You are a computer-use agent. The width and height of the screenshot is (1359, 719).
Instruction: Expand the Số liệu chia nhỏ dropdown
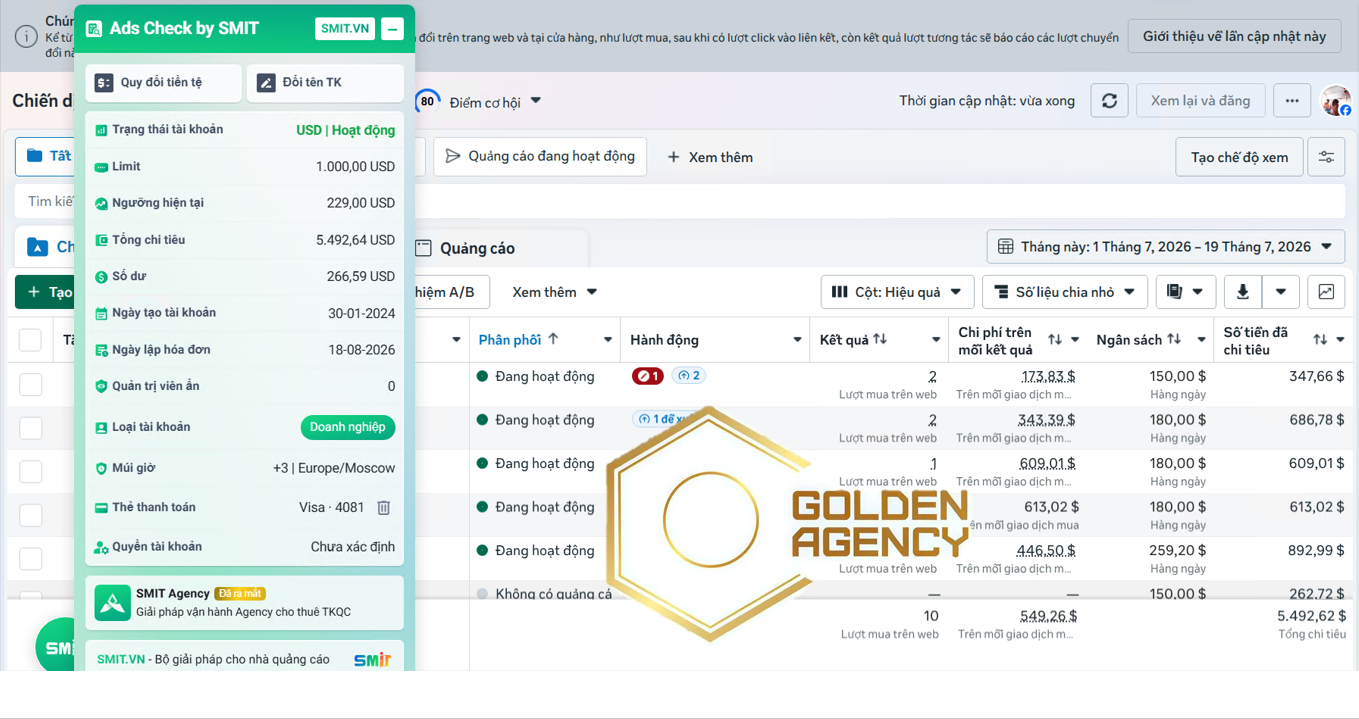click(x=1065, y=292)
